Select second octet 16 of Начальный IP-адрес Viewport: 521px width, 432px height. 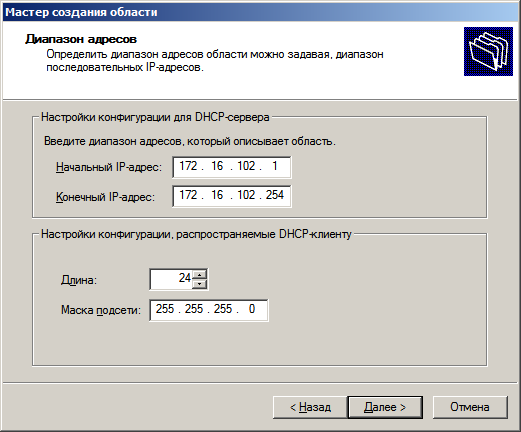coord(217,166)
